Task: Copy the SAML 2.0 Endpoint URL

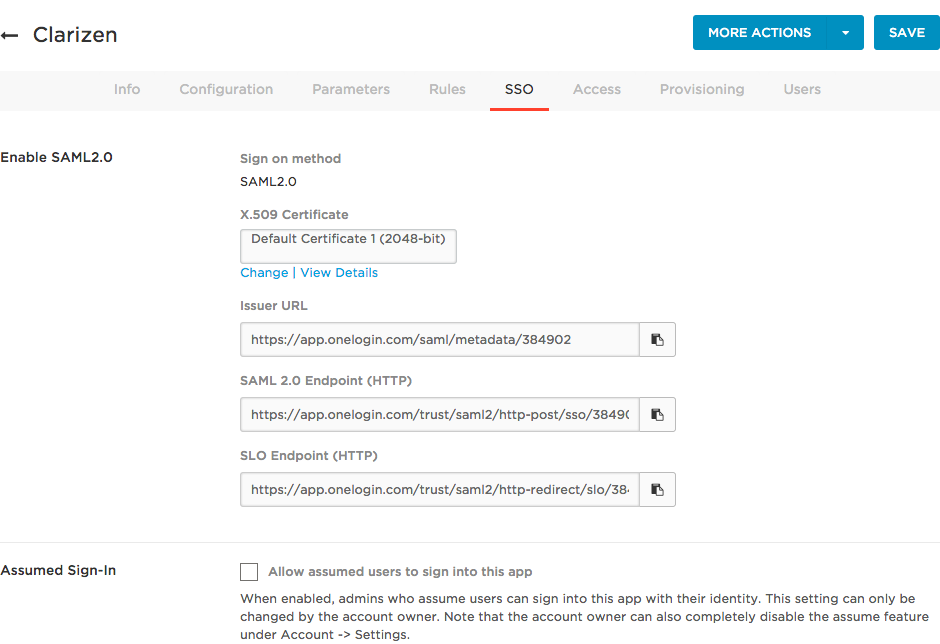Action: click(657, 414)
